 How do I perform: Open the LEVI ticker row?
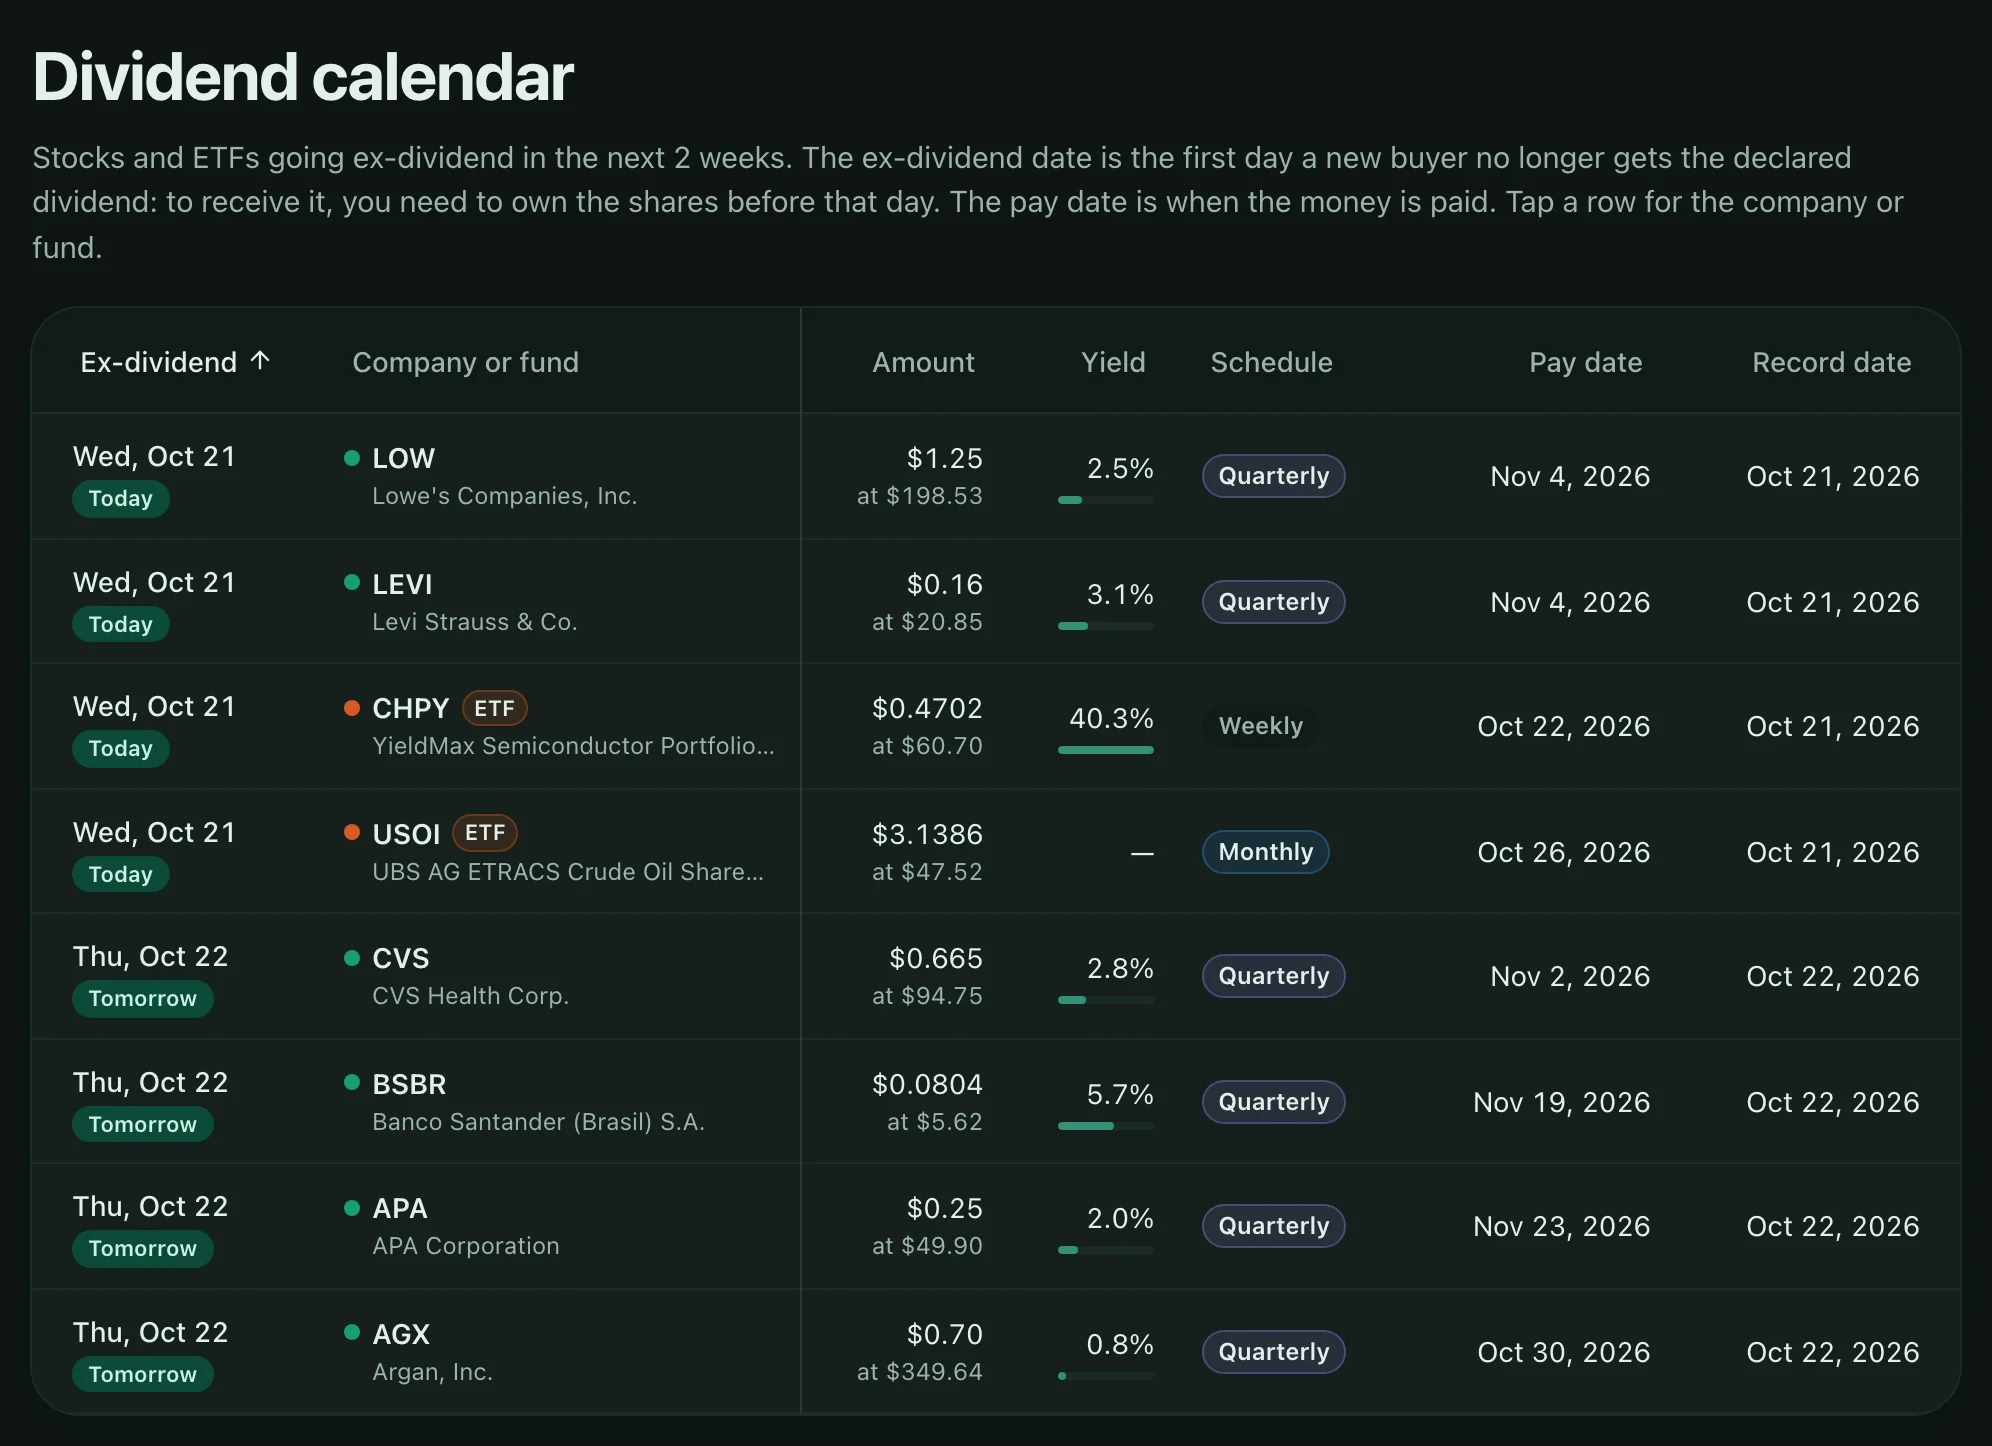pyautogui.click(x=996, y=601)
